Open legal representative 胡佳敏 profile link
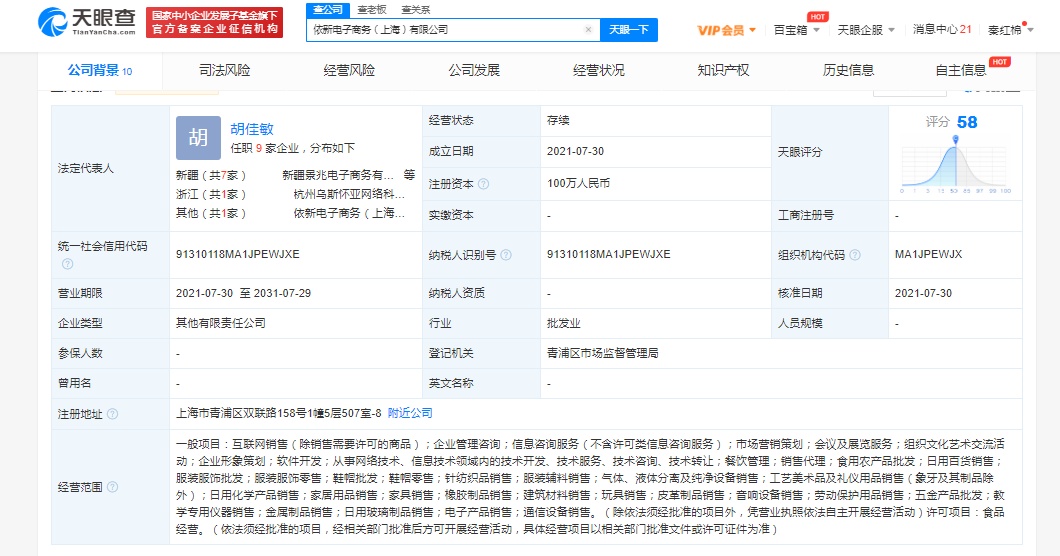Image resolution: width=1060 pixels, height=556 pixels. (x=251, y=129)
